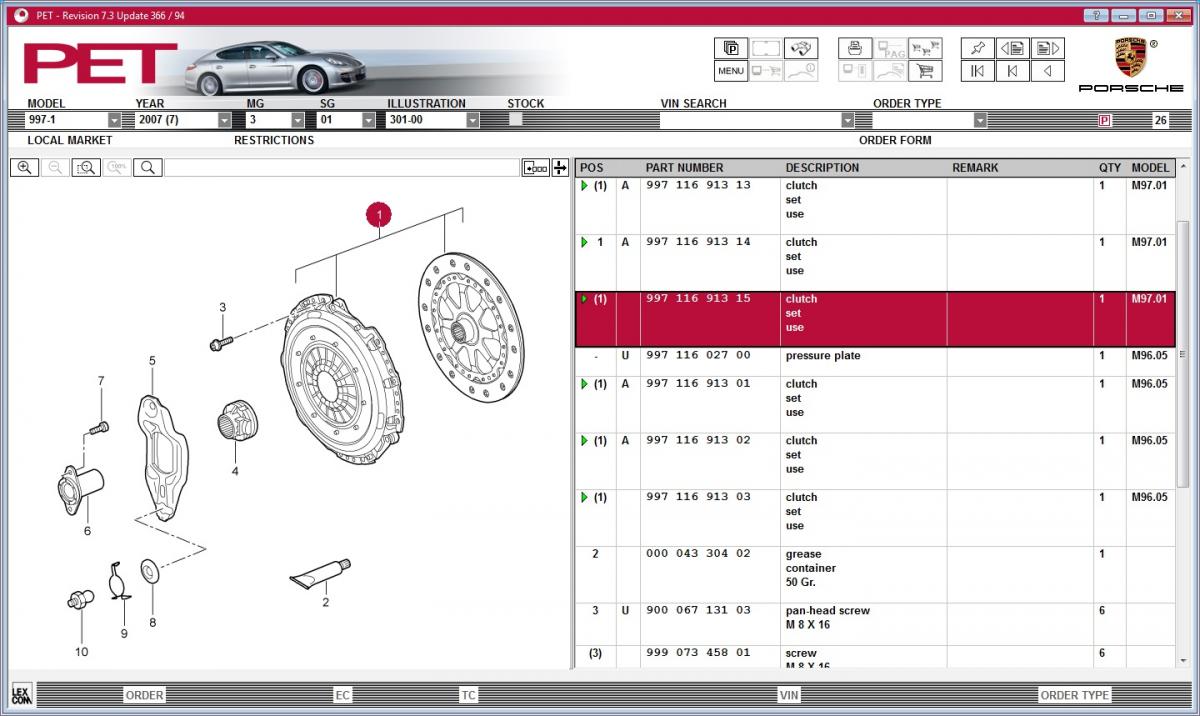Viewport: 1200px width, 716px height.
Task: Click the double shopping carts icon
Action: 925,48
